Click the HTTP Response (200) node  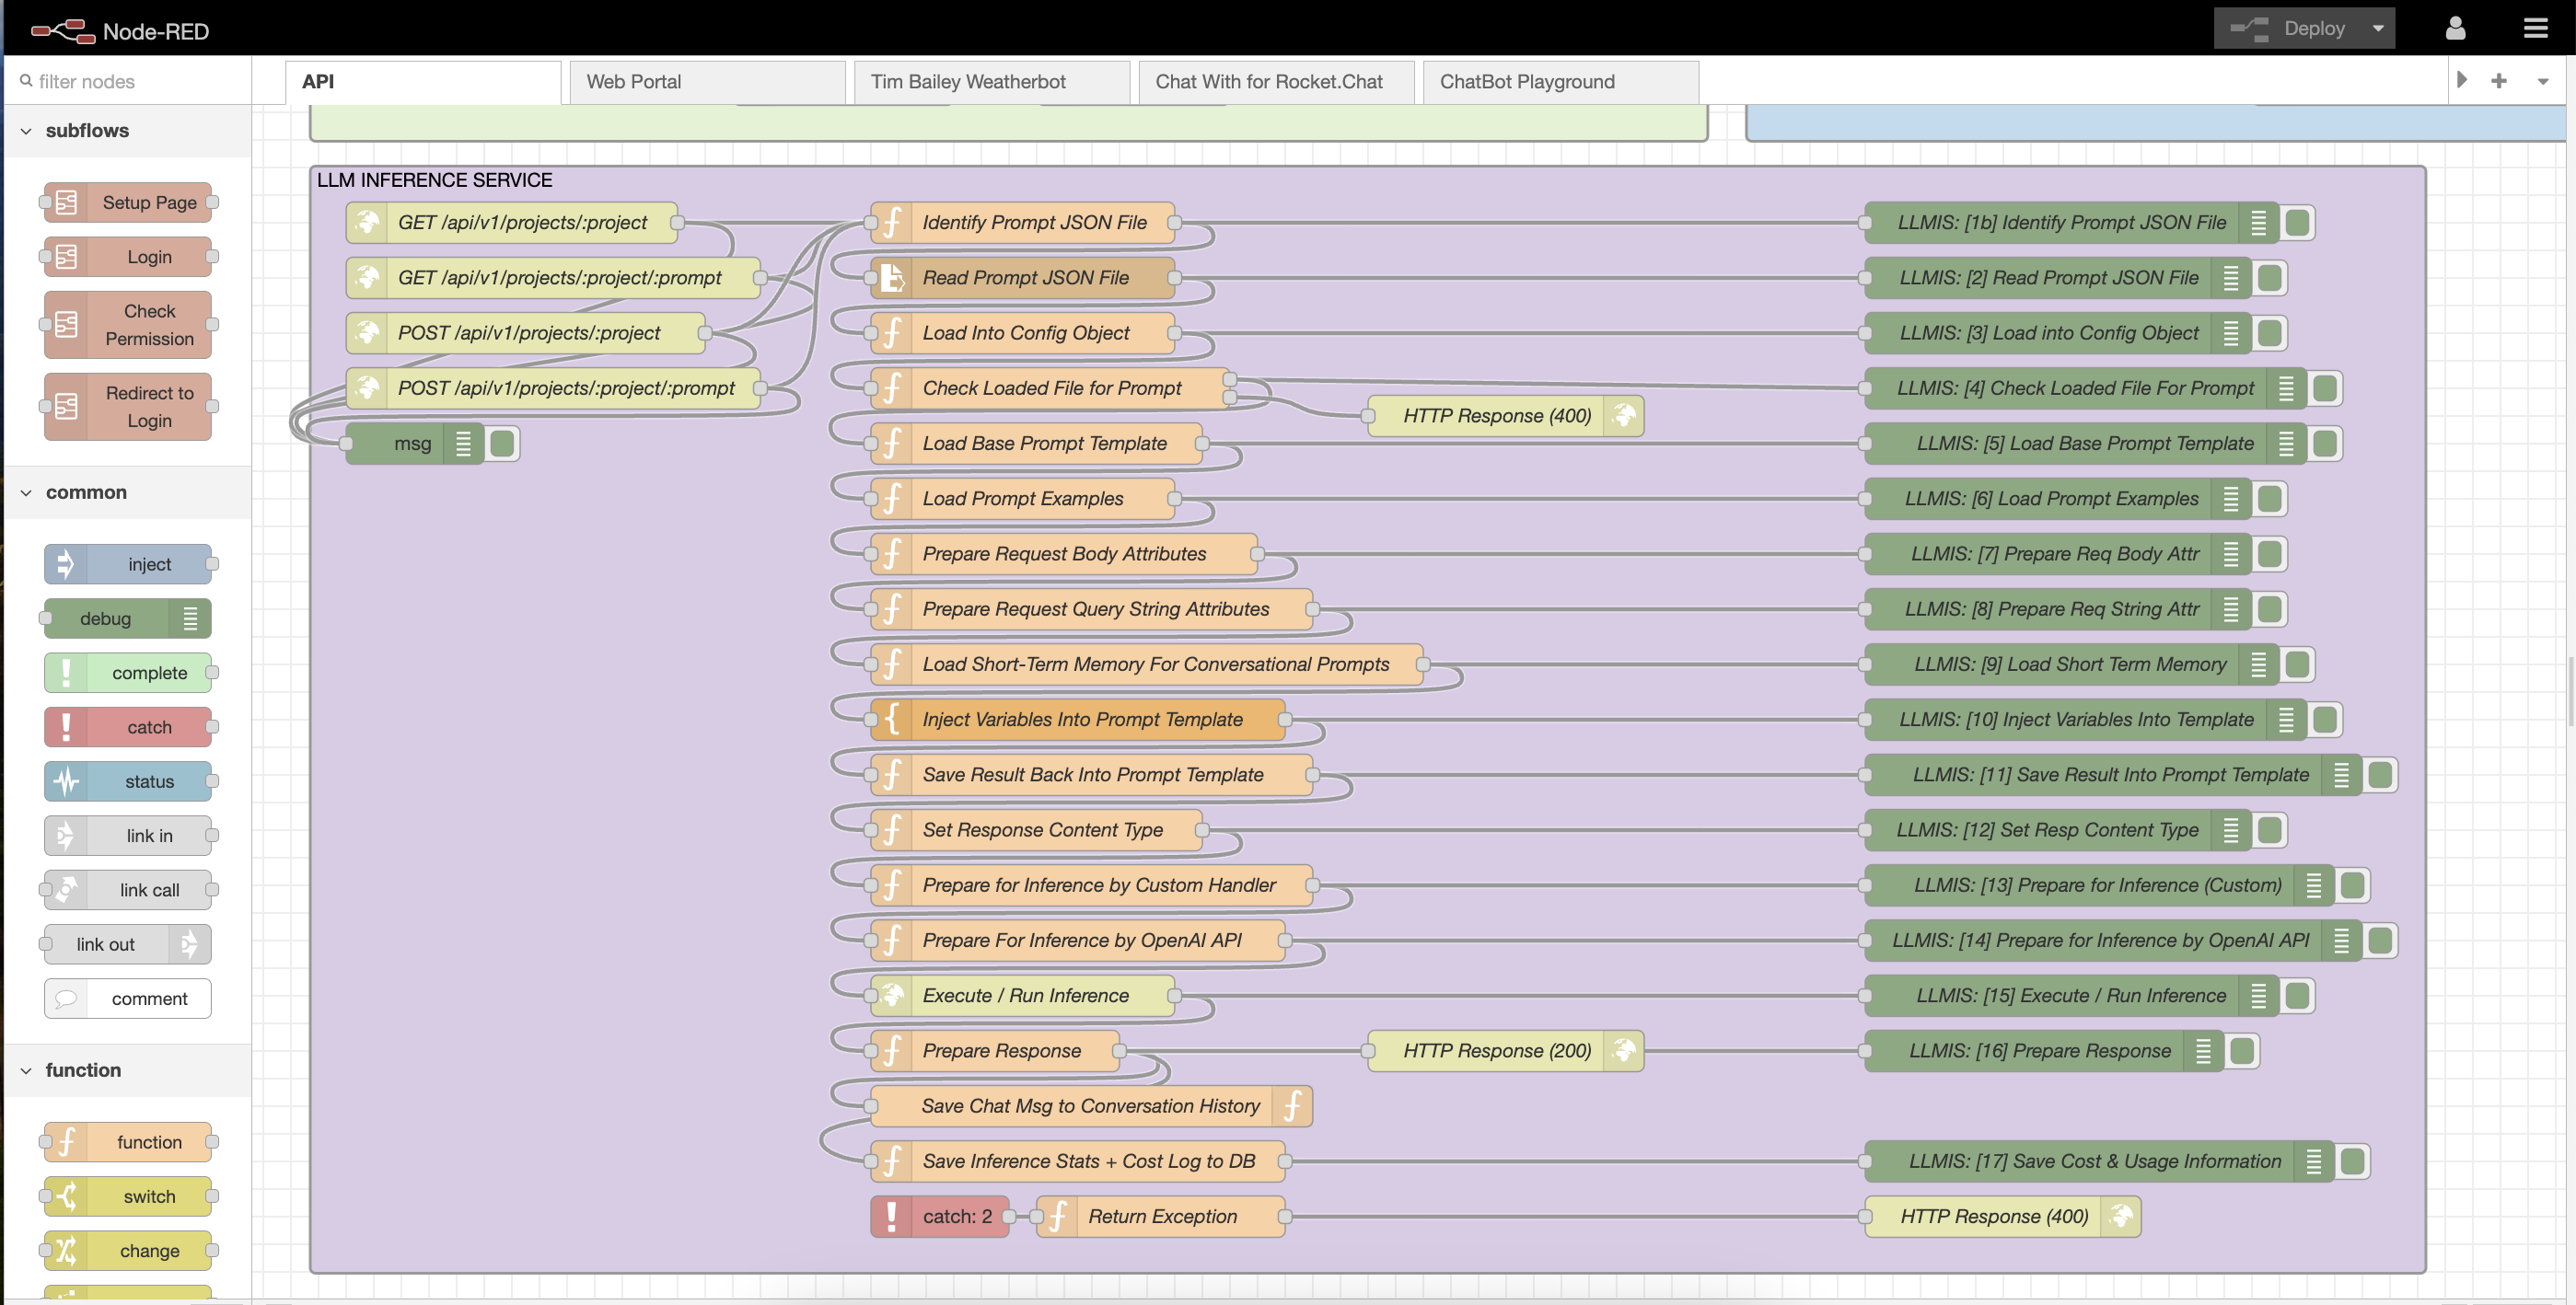click(1505, 1050)
